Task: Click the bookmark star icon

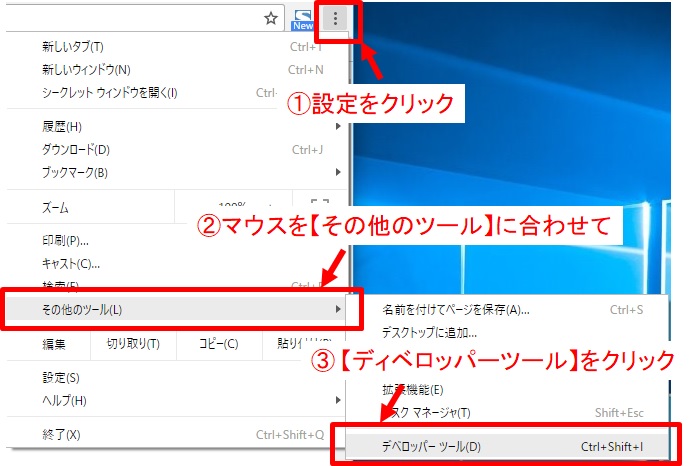Action: tap(271, 18)
